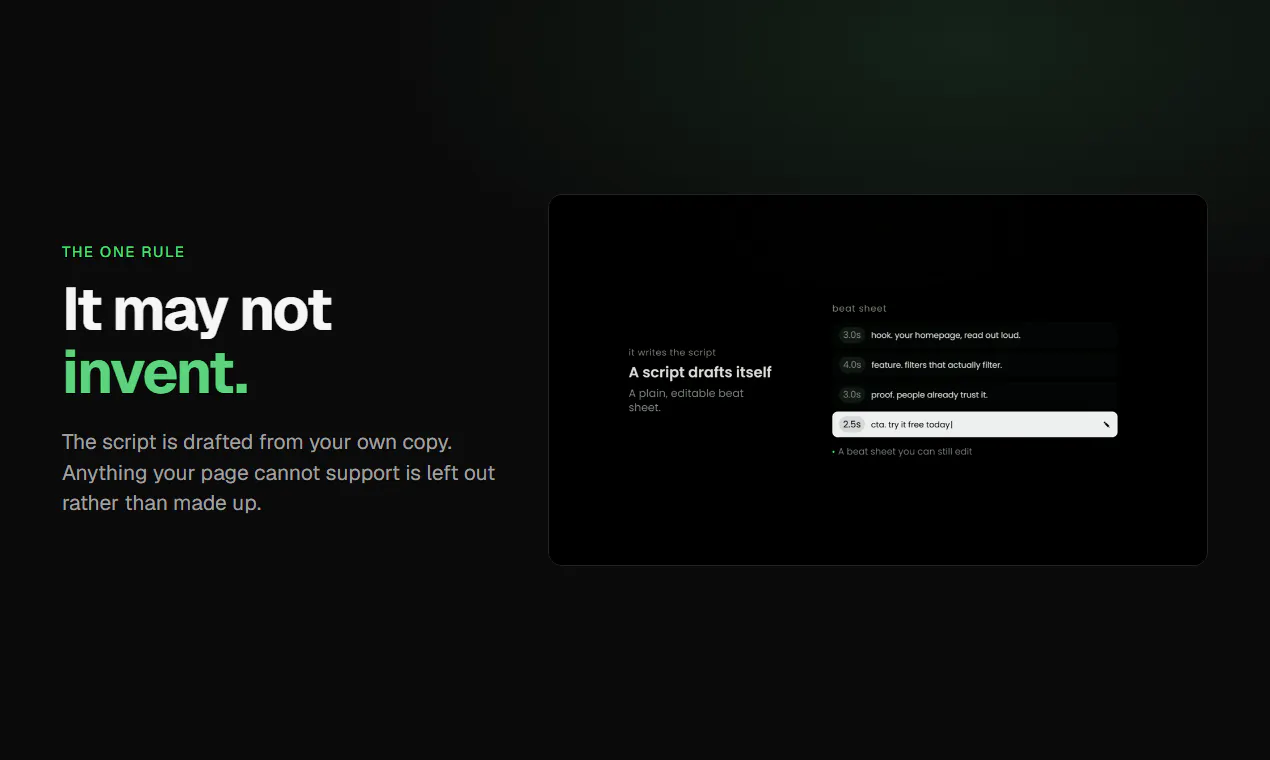The width and height of the screenshot is (1270, 760).
Task: Select the hook beat row
Action: (975, 335)
